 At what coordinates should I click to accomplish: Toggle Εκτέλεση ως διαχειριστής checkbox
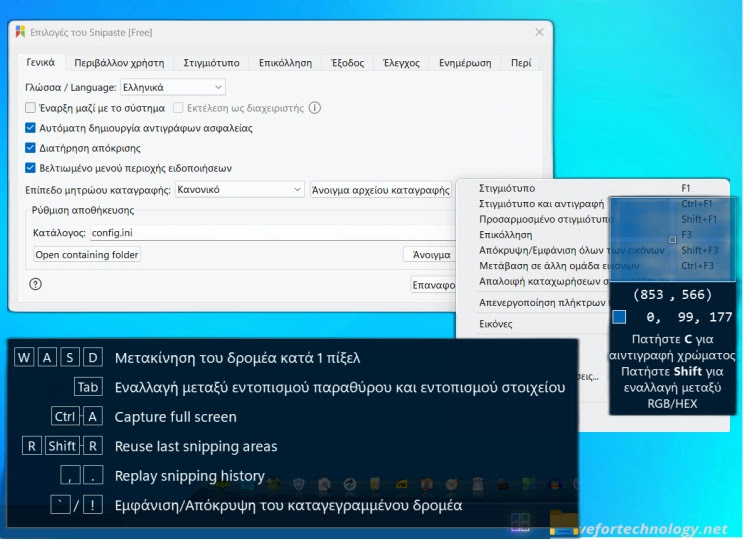pyautogui.click(x=178, y=108)
